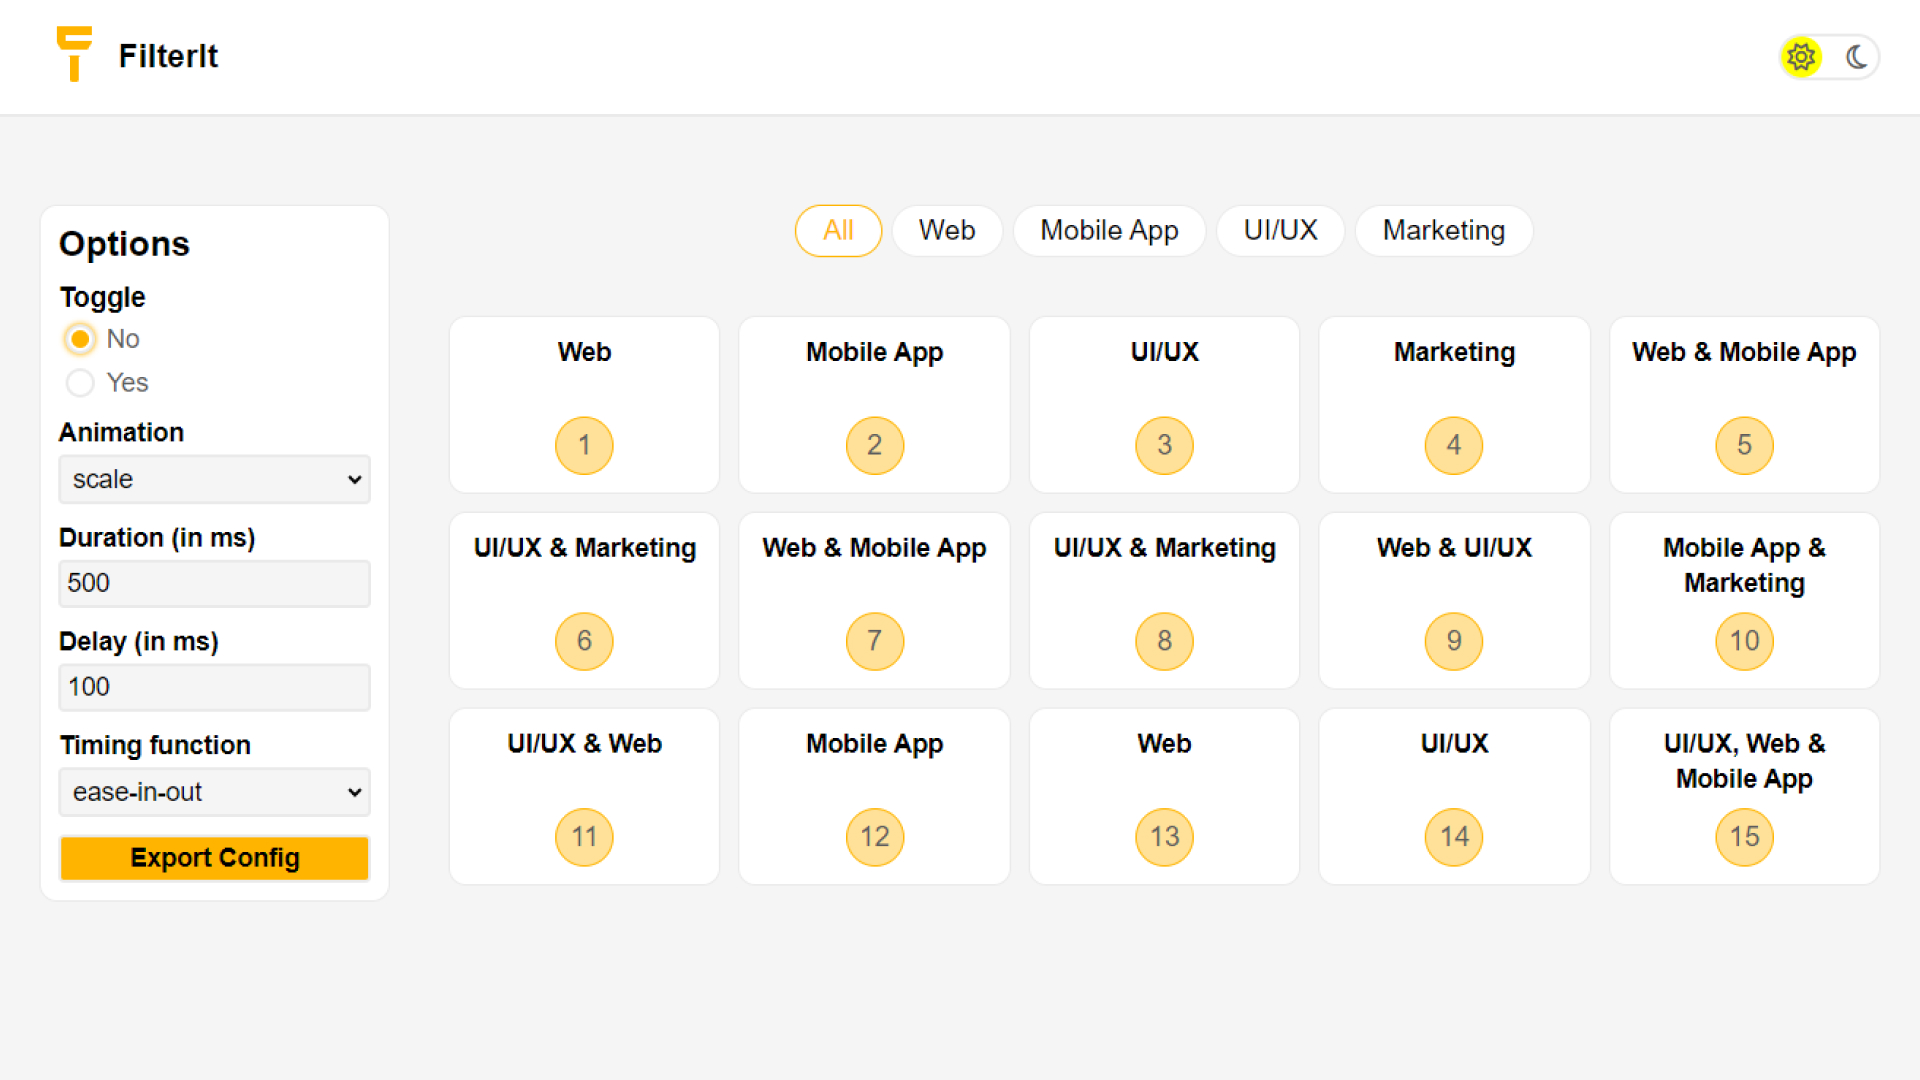Filter by the Mobile App tab
Screen dimensions: 1920x1080
tap(1109, 231)
